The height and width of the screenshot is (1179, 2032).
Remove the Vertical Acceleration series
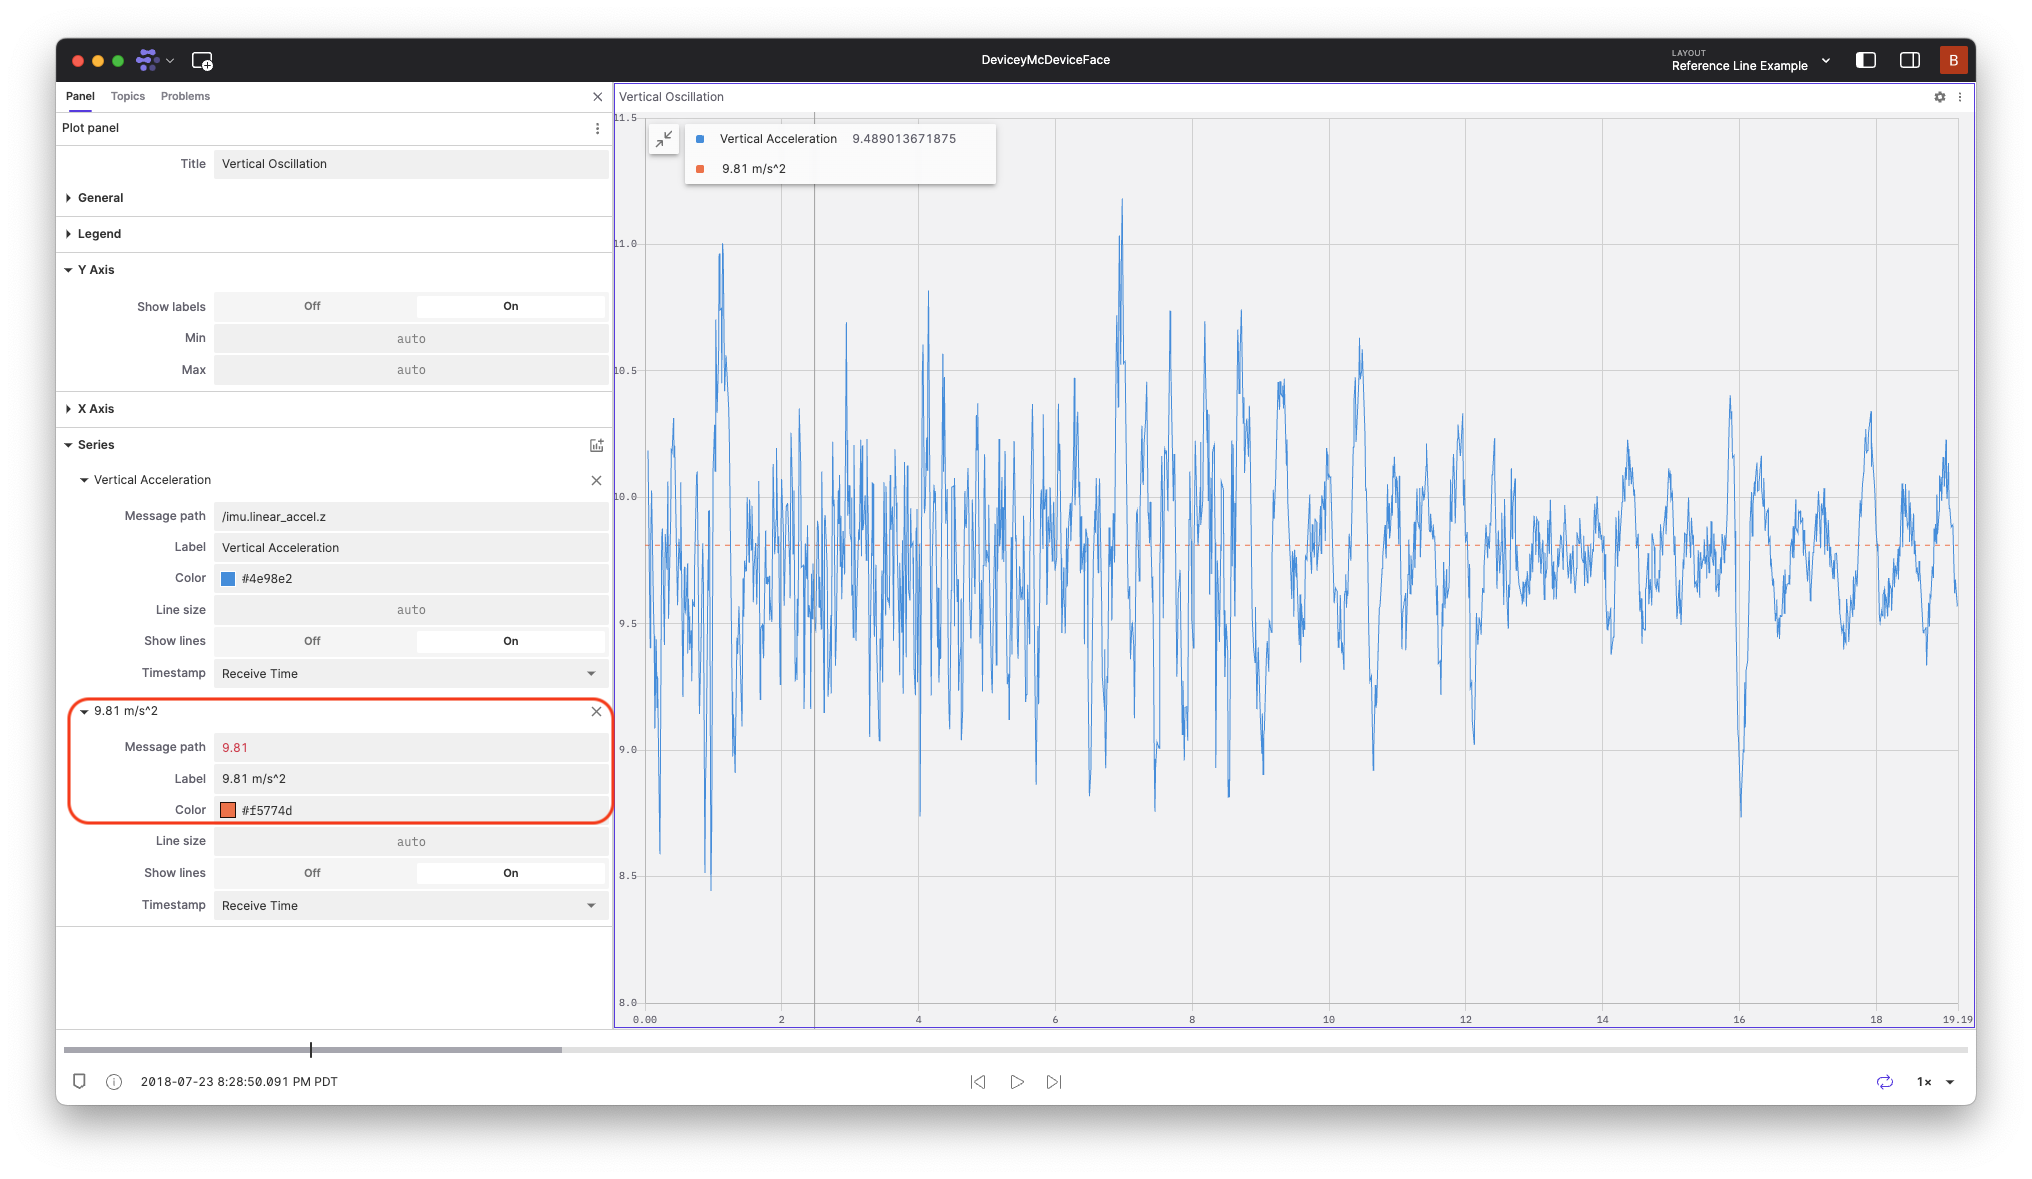(596, 481)
